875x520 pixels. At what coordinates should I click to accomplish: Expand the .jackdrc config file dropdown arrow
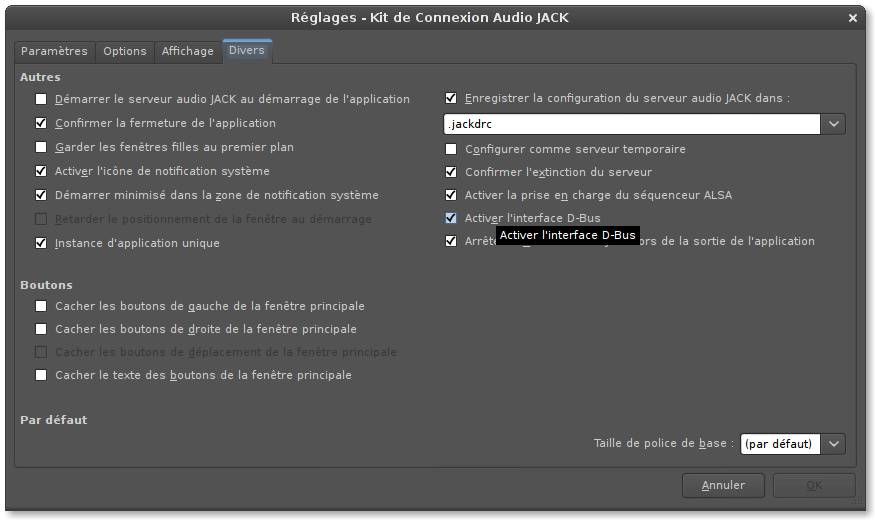pos(833,124)
